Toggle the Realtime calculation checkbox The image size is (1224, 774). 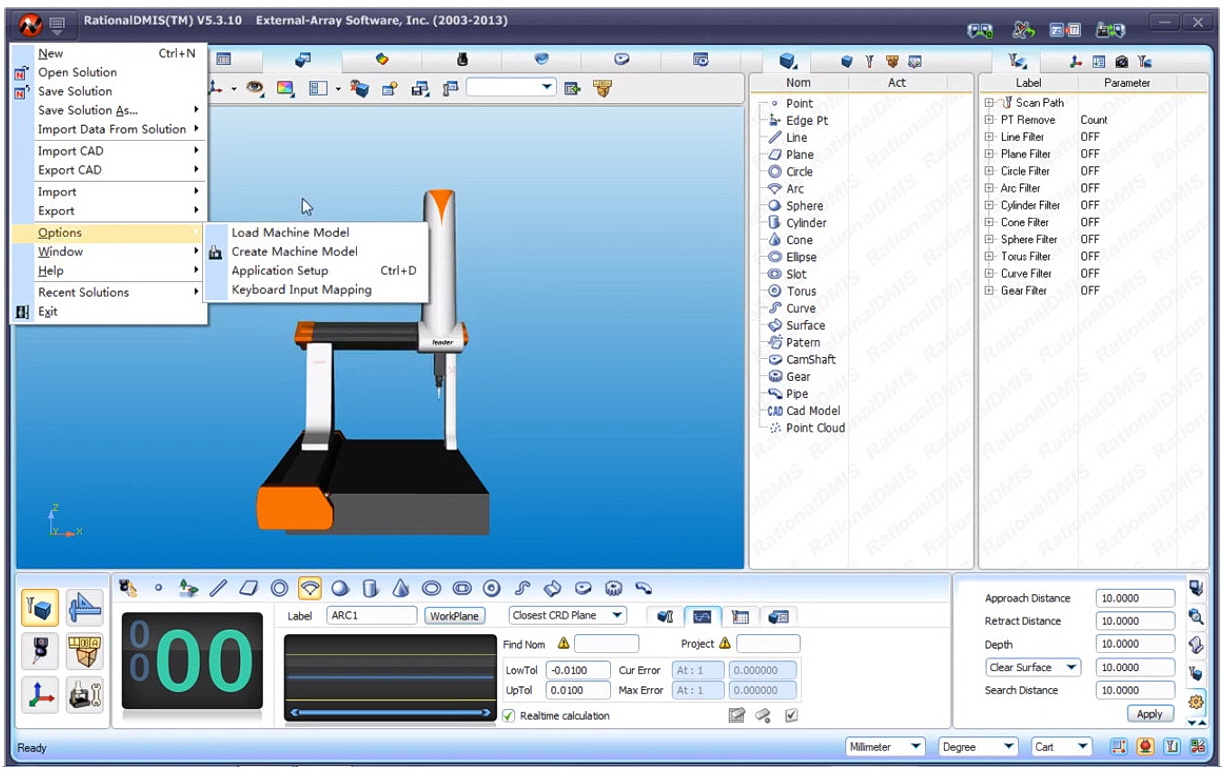pos(509,716)
